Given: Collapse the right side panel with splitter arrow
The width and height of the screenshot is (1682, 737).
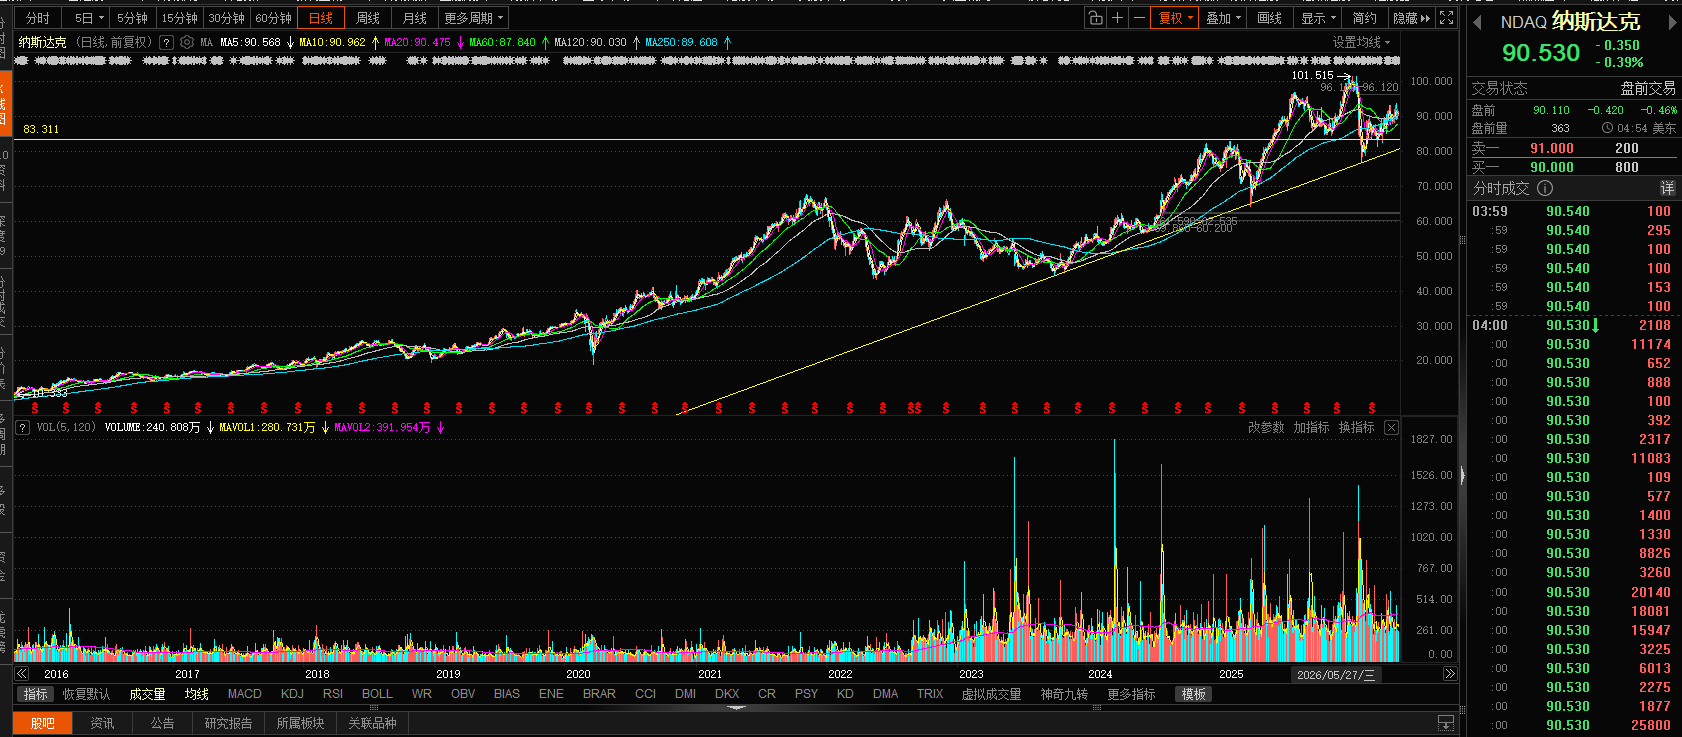Looking at the screenshot, I should pyautogui.click(x=1463, y=476).
